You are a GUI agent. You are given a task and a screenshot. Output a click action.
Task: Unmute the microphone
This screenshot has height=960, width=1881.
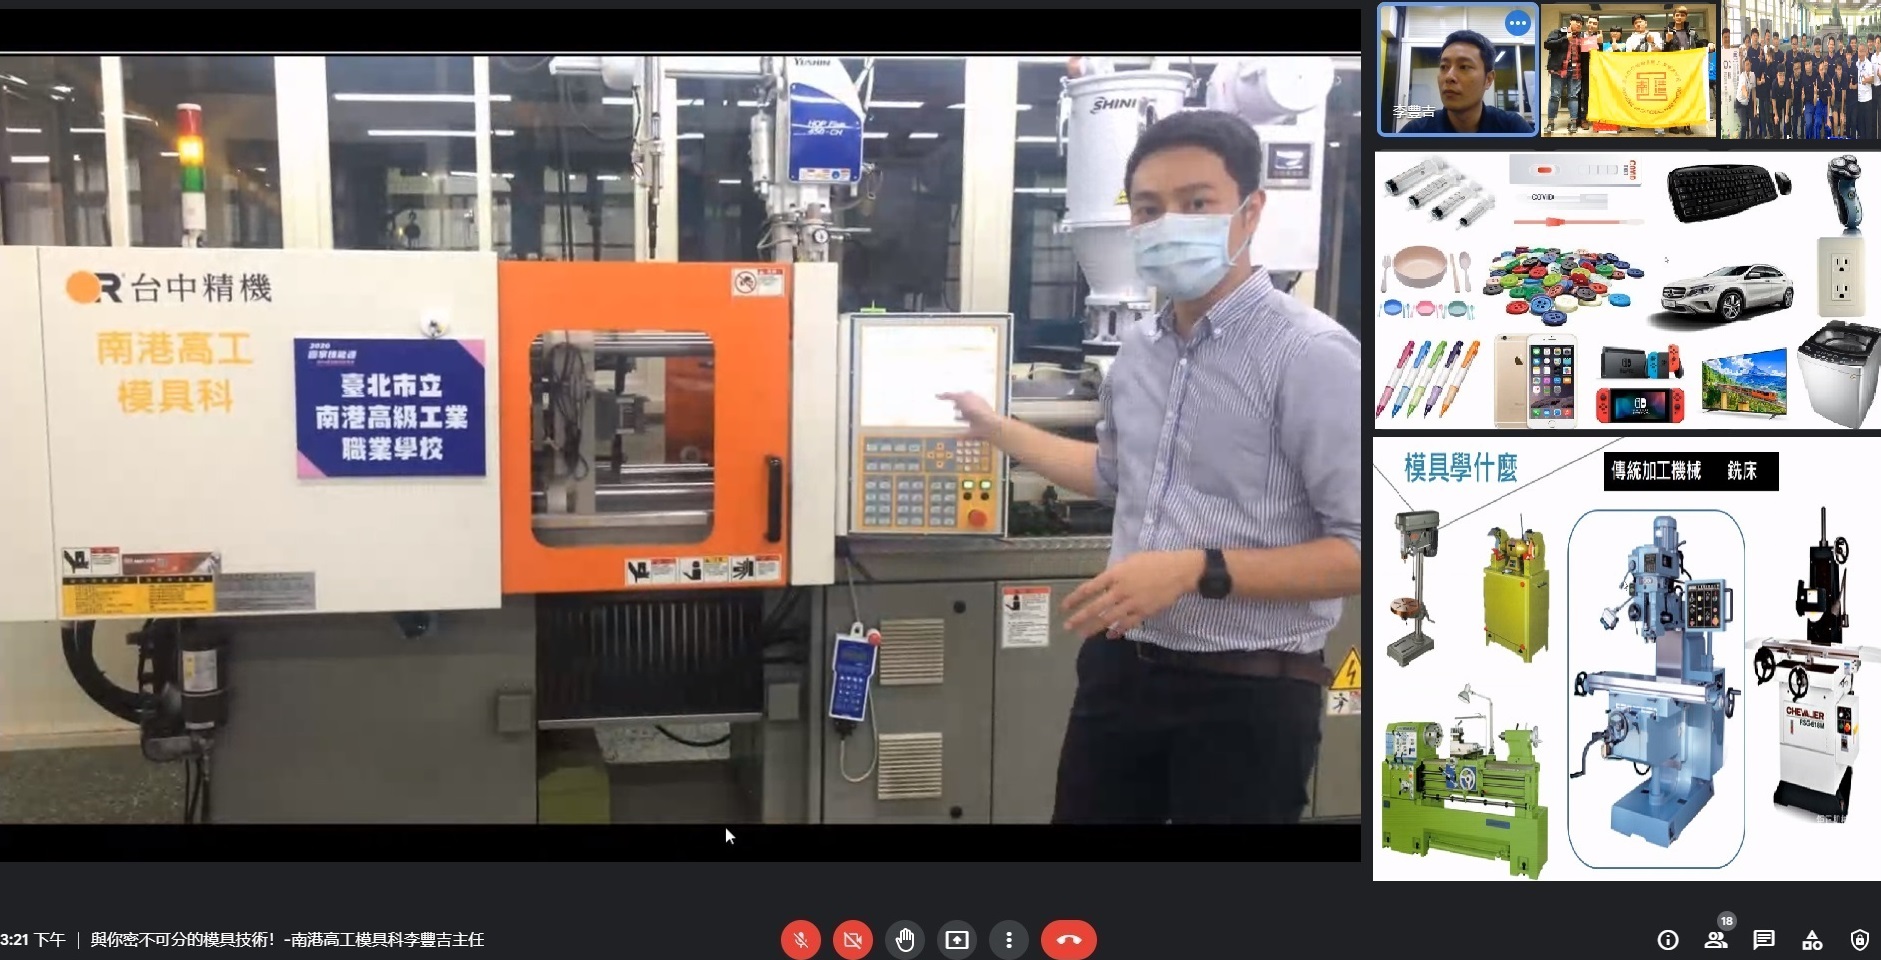(800, 940)
